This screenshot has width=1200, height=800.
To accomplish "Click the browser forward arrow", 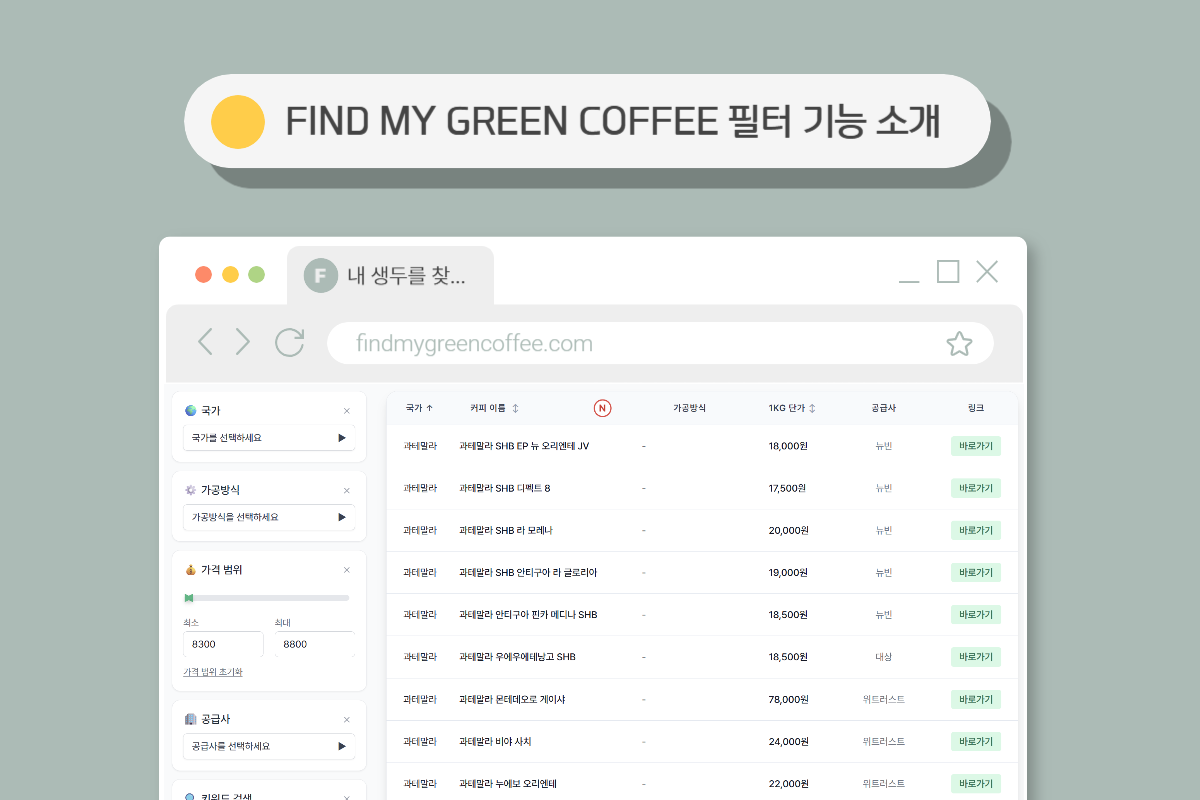I will coord(243,342).
